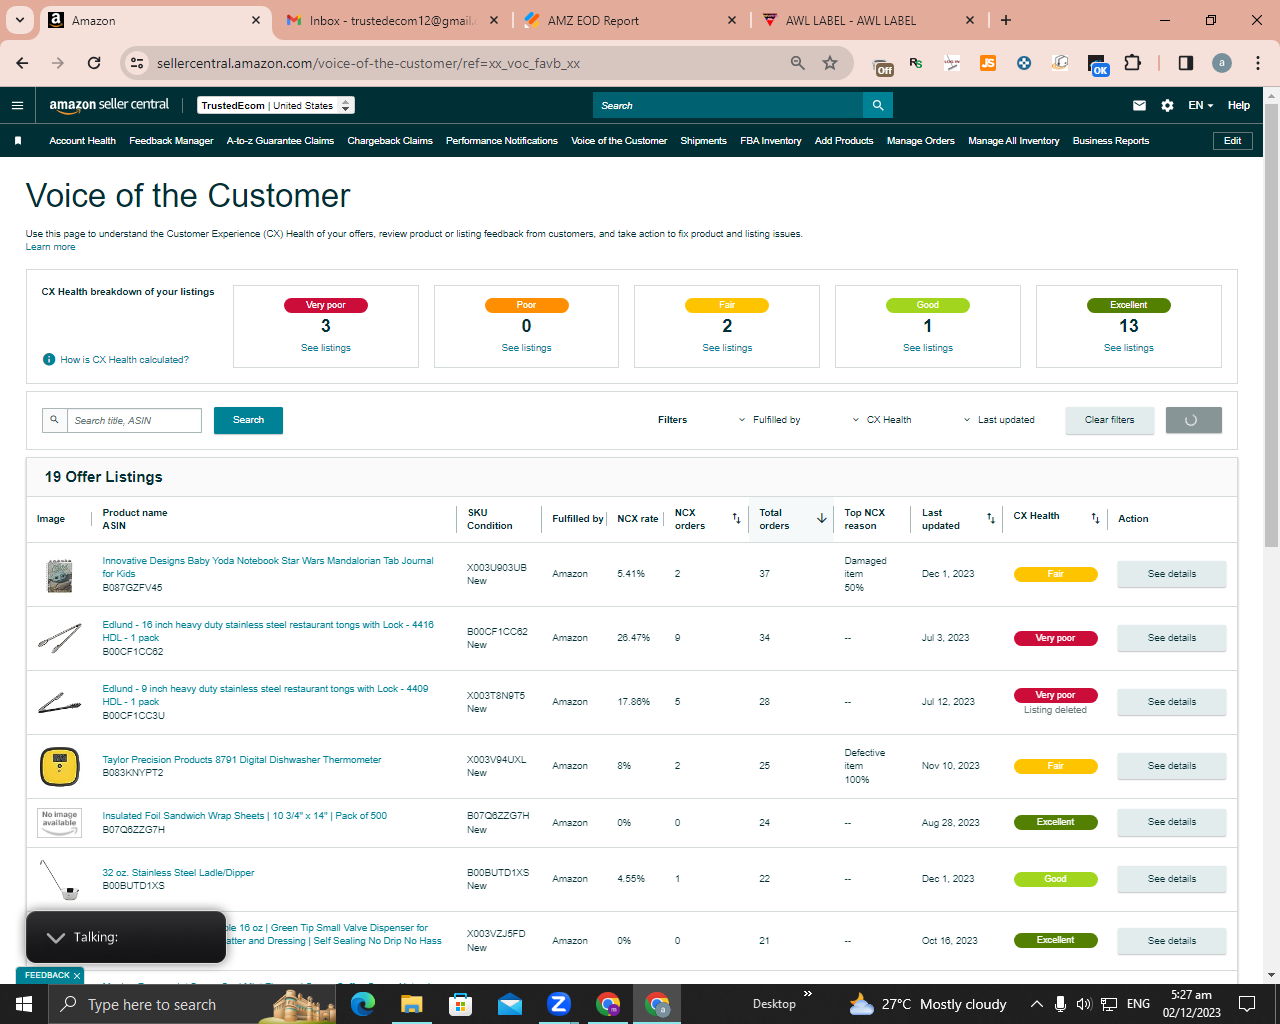Click the Baby Yoda notebook thumbnail
1280x1024 pixels.
tap(60, 575)
